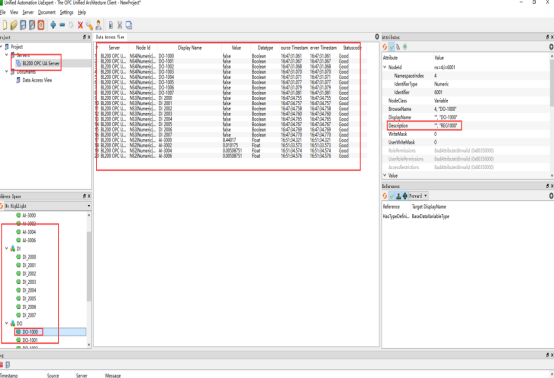The height and width of the screenshot is (378, 554).
Task: Click the Open project folder icon
Action: 13,25
